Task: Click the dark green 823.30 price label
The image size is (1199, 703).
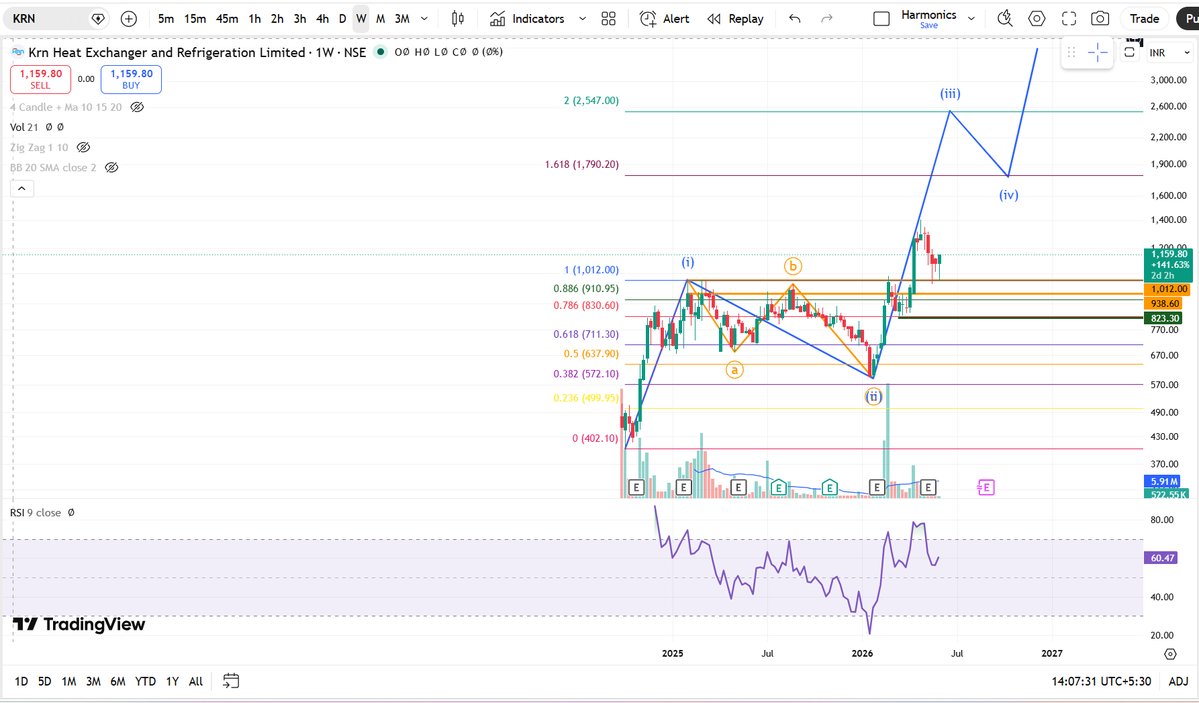Action: pos(1163,318)
